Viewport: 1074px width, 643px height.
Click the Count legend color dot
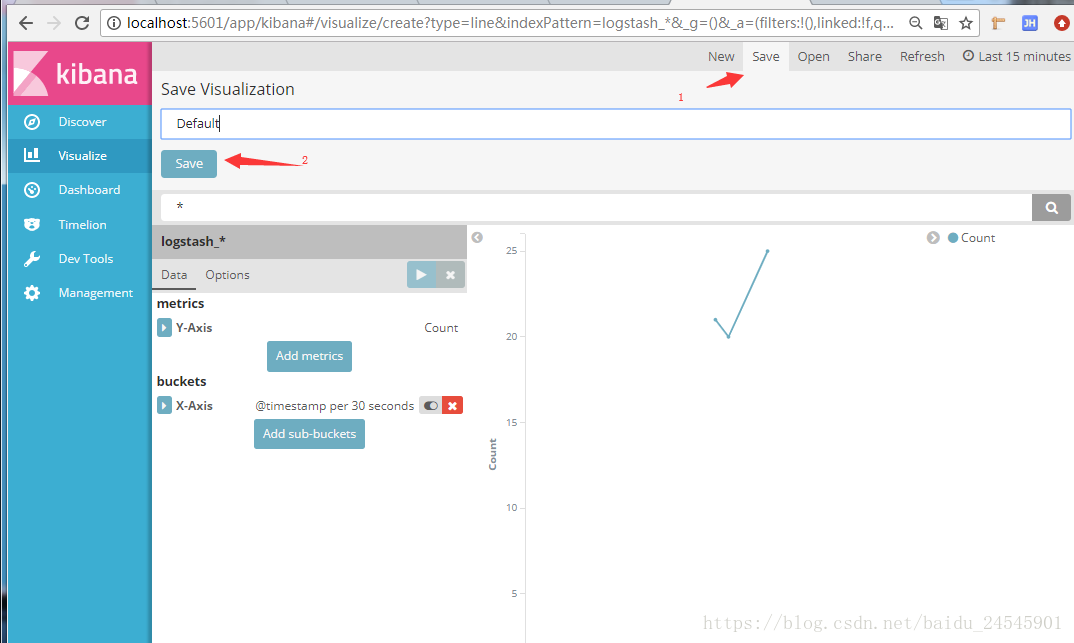click(x=953, y=238)
